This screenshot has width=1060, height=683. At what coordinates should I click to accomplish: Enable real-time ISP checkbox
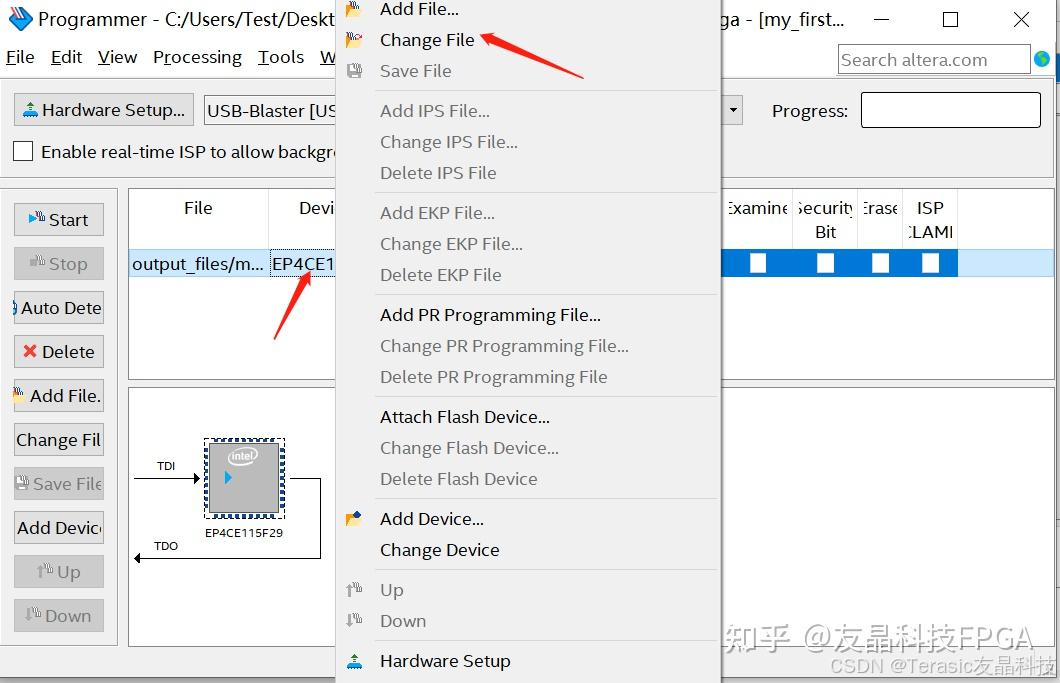[23, 151]
